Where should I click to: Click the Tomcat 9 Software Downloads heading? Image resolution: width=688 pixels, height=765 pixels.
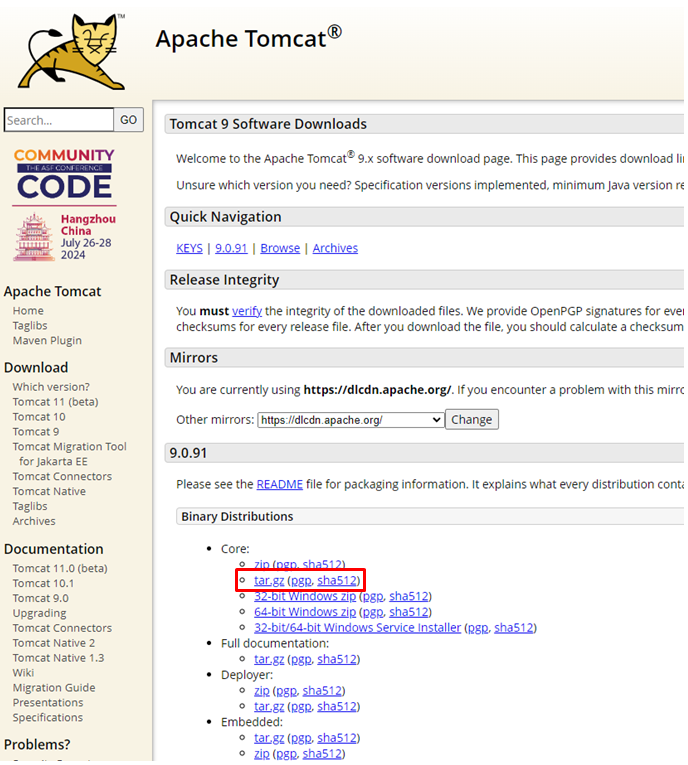(x=268, y=124)
